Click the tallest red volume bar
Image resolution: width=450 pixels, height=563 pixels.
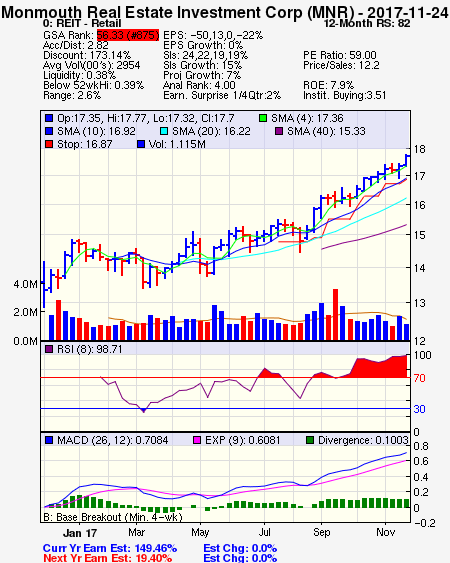pyautogui.click(x=335, y=315)
